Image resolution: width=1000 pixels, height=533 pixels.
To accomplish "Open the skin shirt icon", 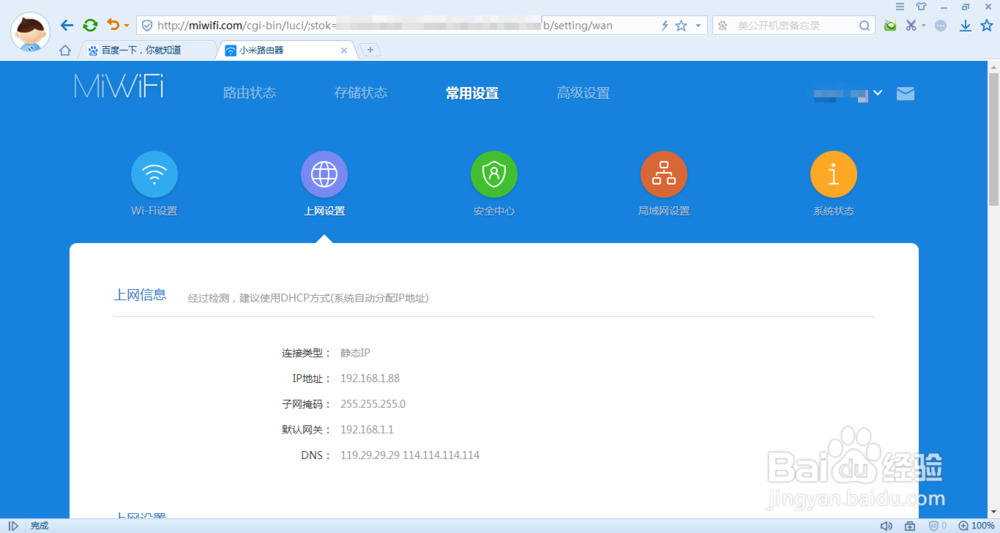I will point(921,6).
